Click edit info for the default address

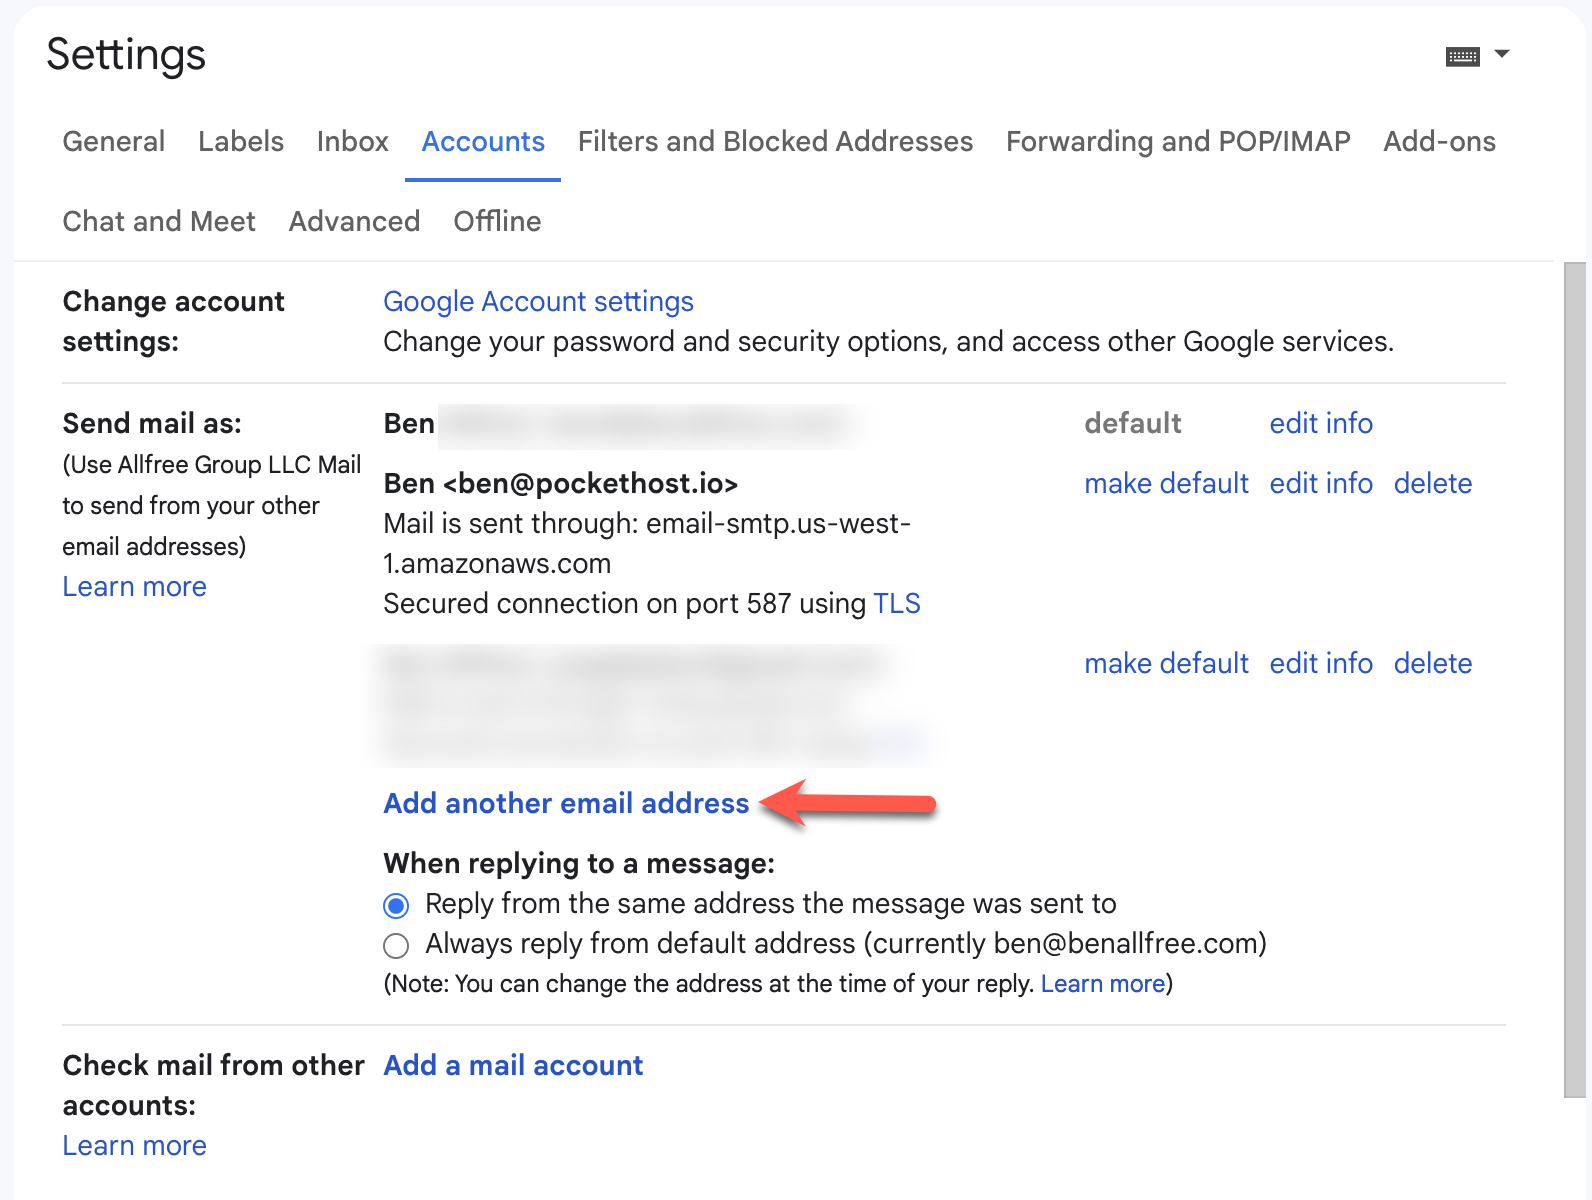click(1320, 424)
